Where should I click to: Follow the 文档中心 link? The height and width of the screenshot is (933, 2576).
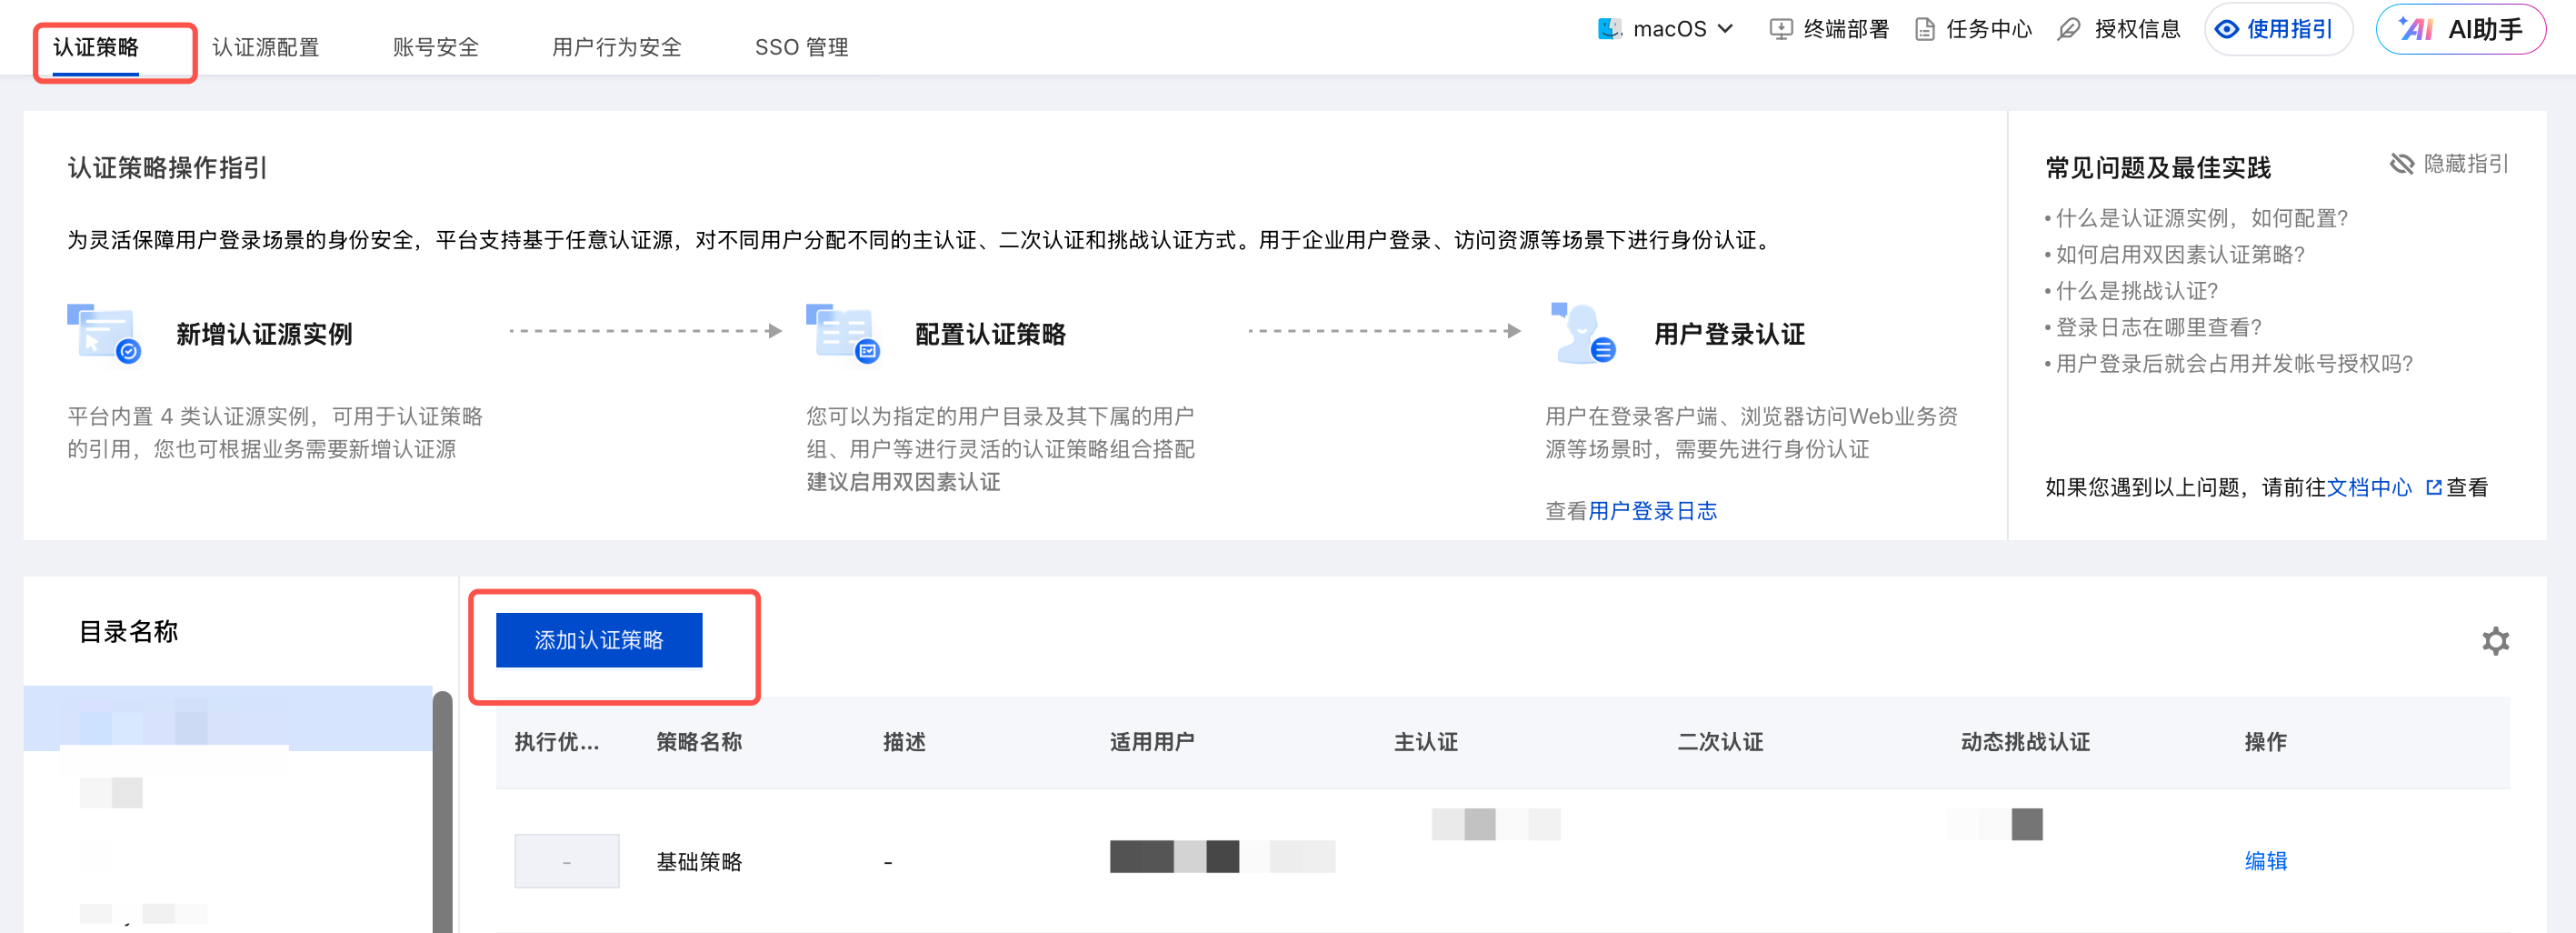click(x=2368, y=487)
